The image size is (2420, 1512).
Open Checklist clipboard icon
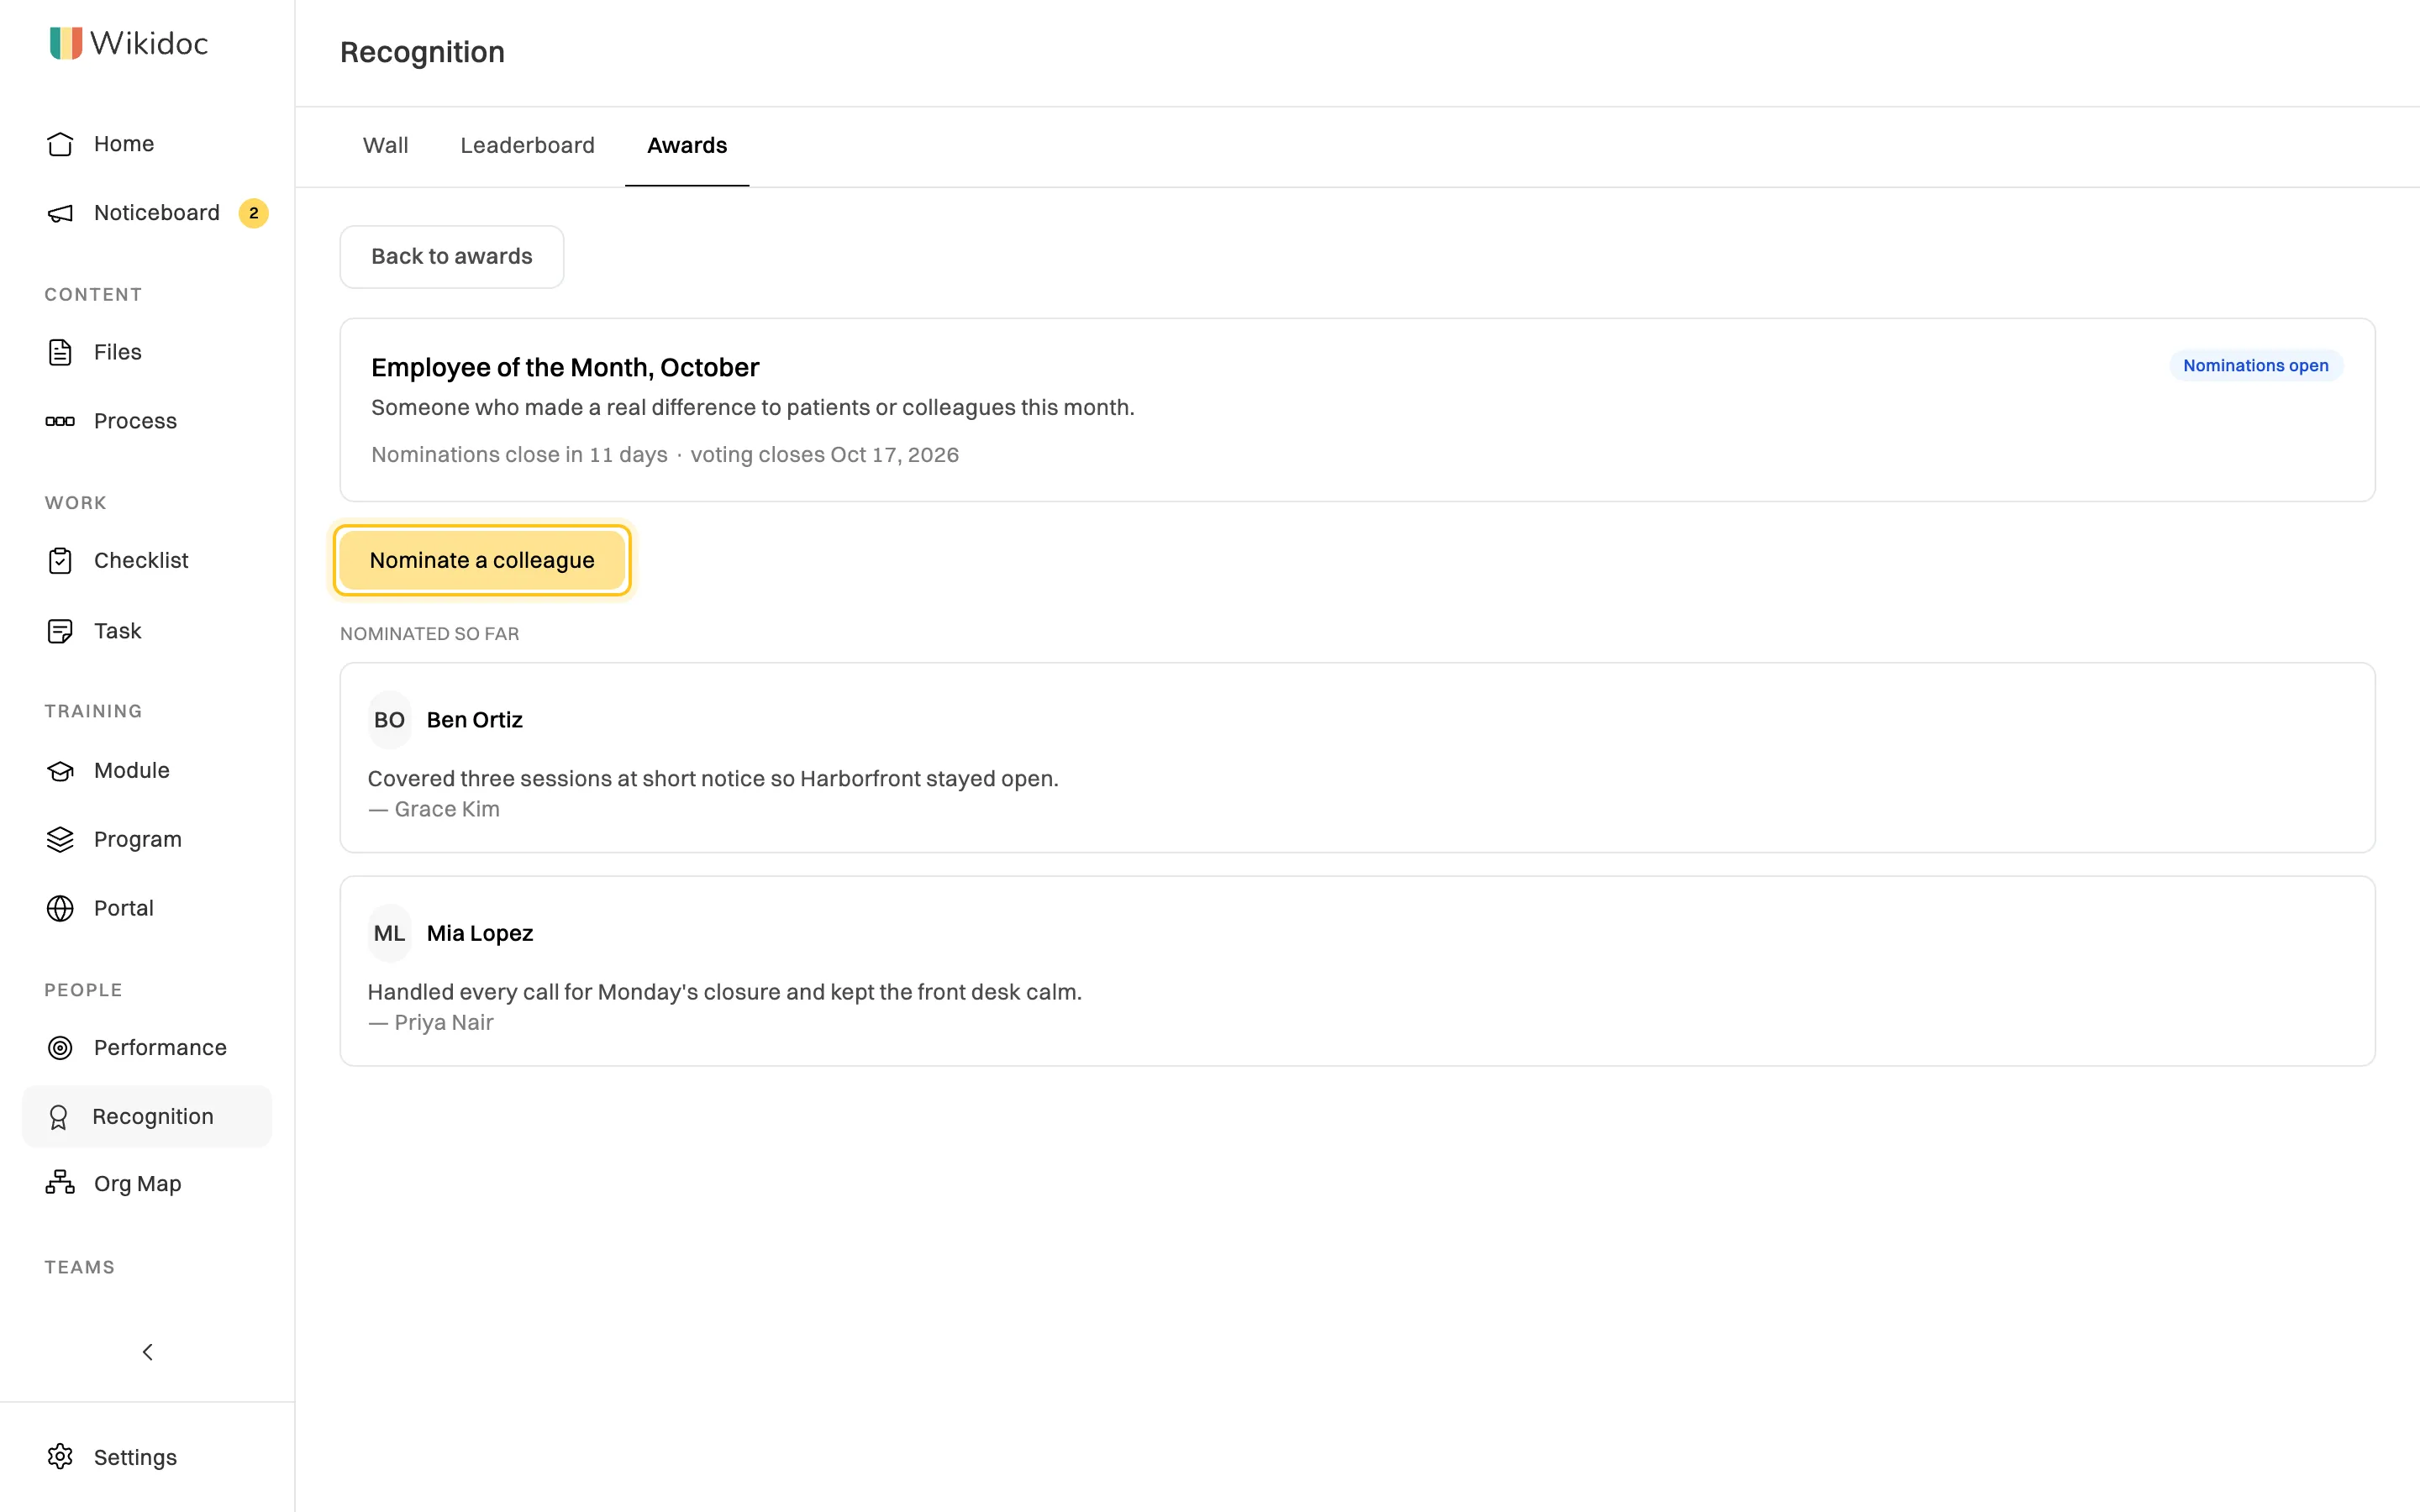pos(60,561)
